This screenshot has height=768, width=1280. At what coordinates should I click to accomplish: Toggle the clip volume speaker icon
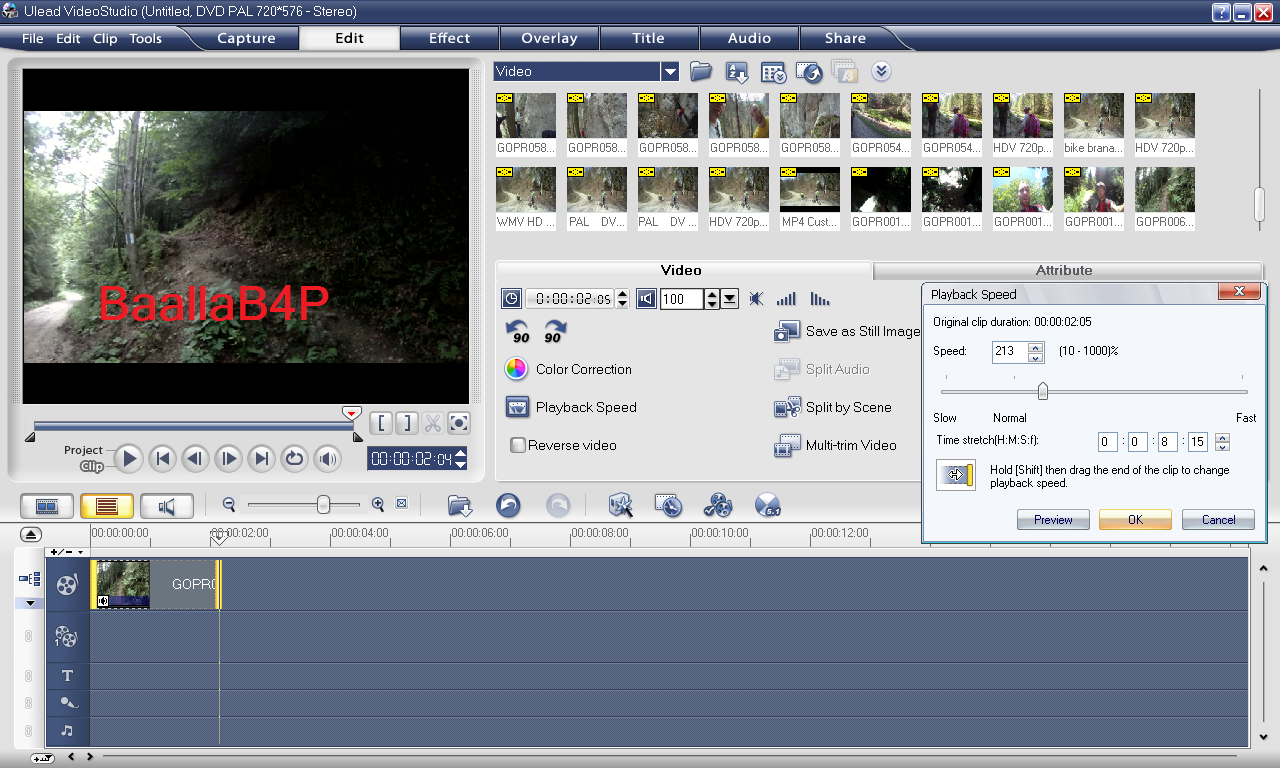click(646, 298)
